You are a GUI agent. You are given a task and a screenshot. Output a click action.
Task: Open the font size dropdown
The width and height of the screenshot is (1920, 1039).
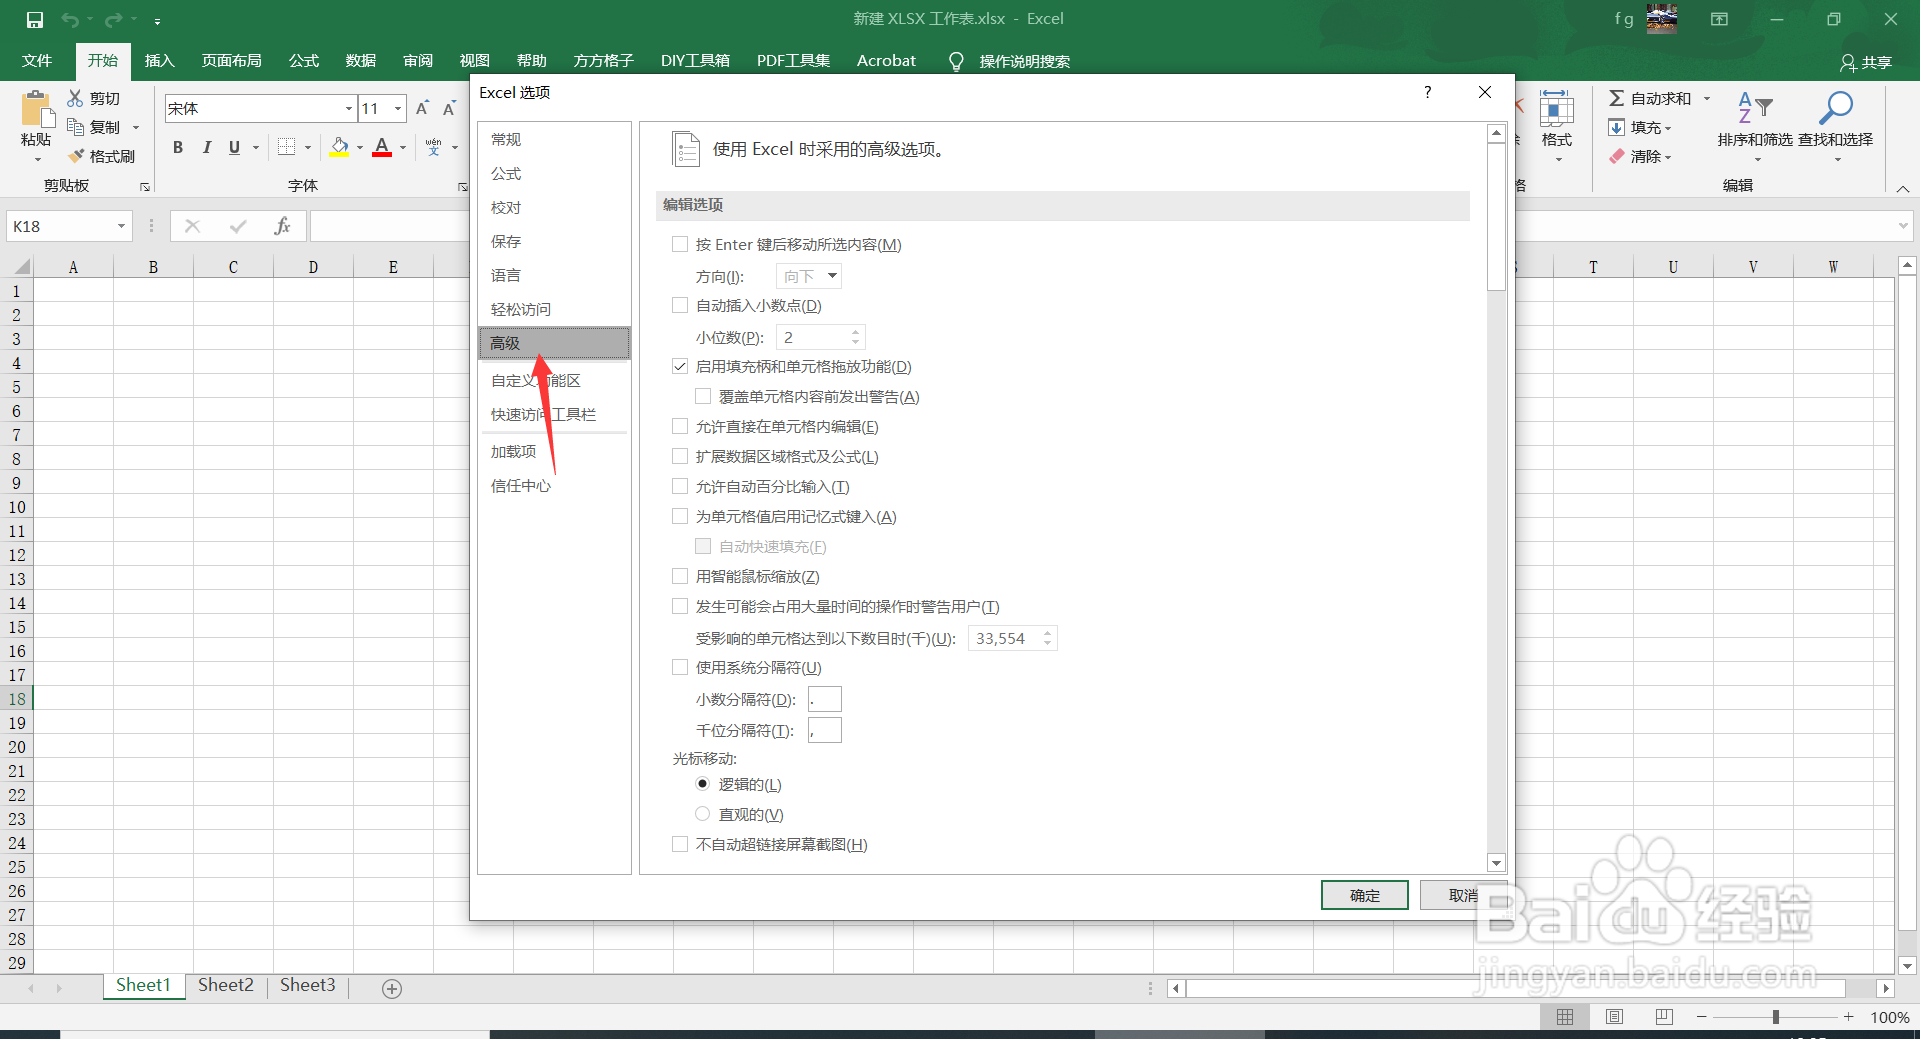point(396,108)
